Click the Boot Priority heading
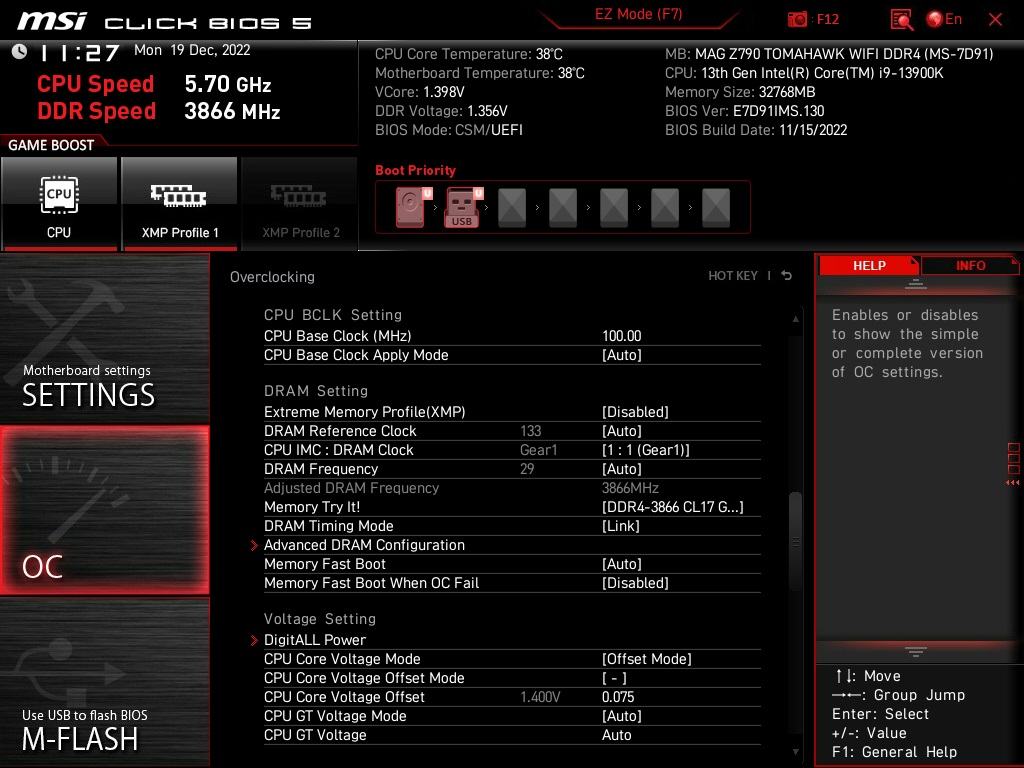 [x=415, y=170]
